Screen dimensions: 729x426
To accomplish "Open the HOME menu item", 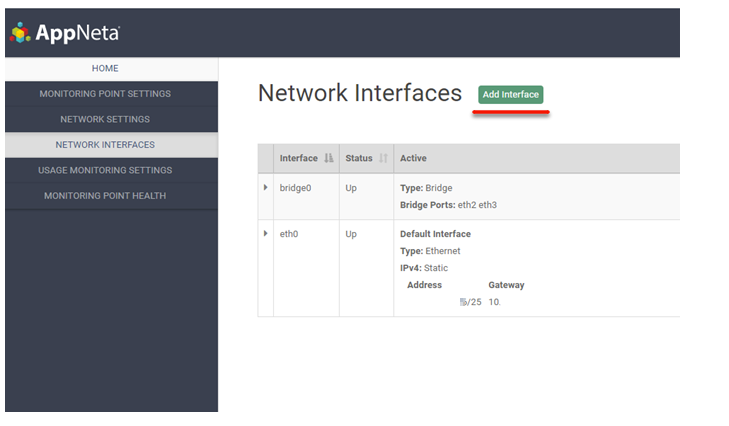I will tap(105, 68).
